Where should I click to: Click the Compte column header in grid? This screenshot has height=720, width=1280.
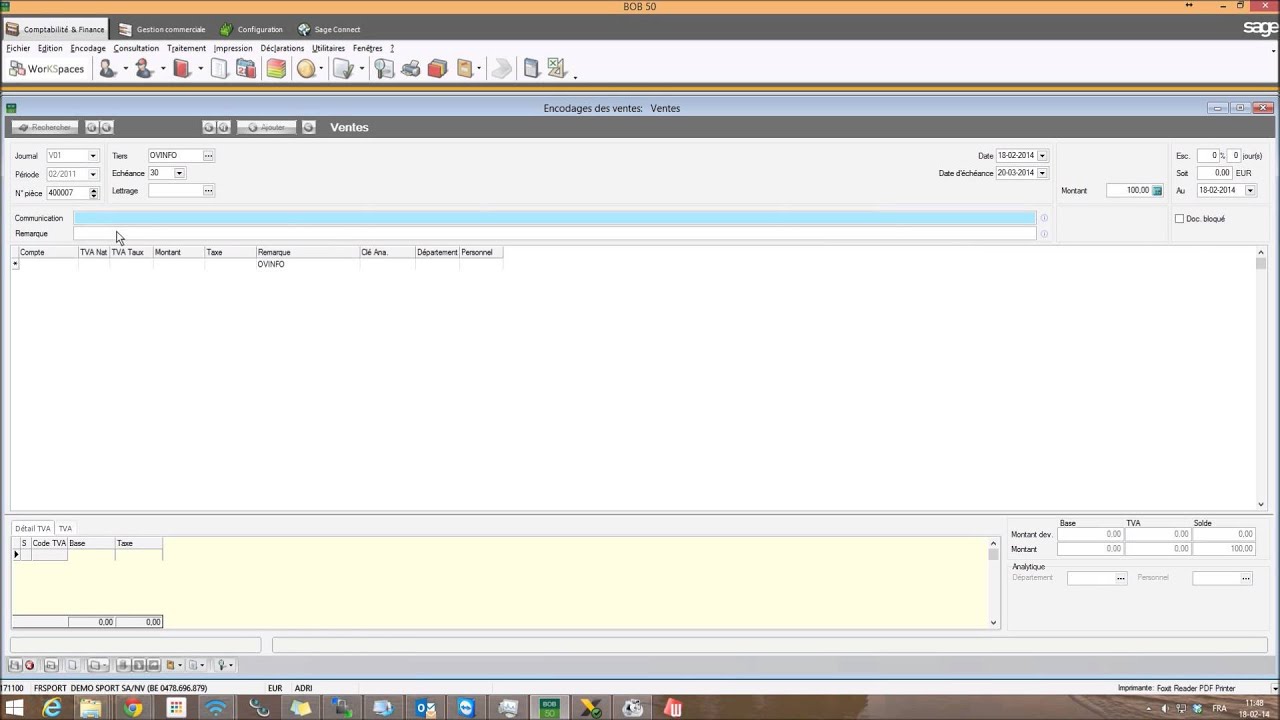[x=48, y=252]
